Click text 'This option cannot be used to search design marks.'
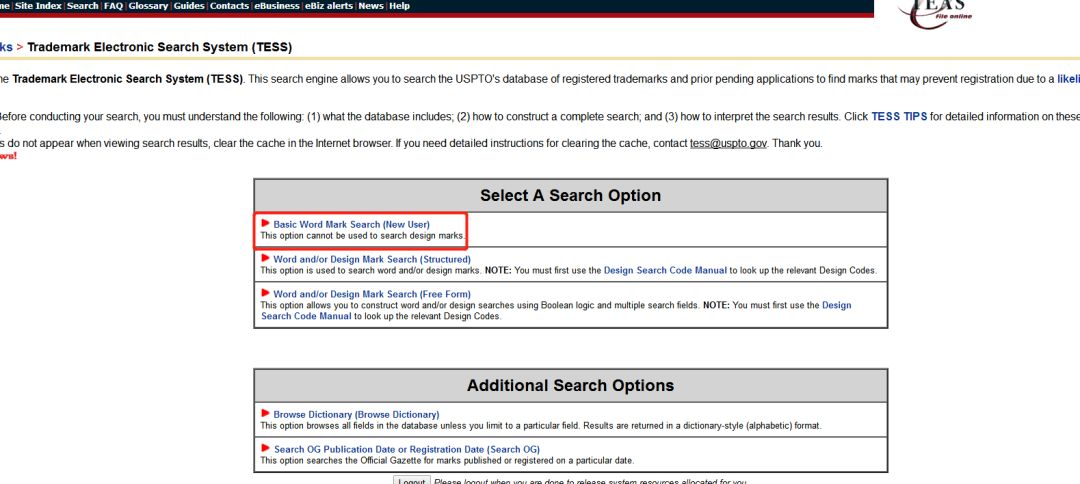The width and height of the screenshot is (1080, 484). (363, 235)
